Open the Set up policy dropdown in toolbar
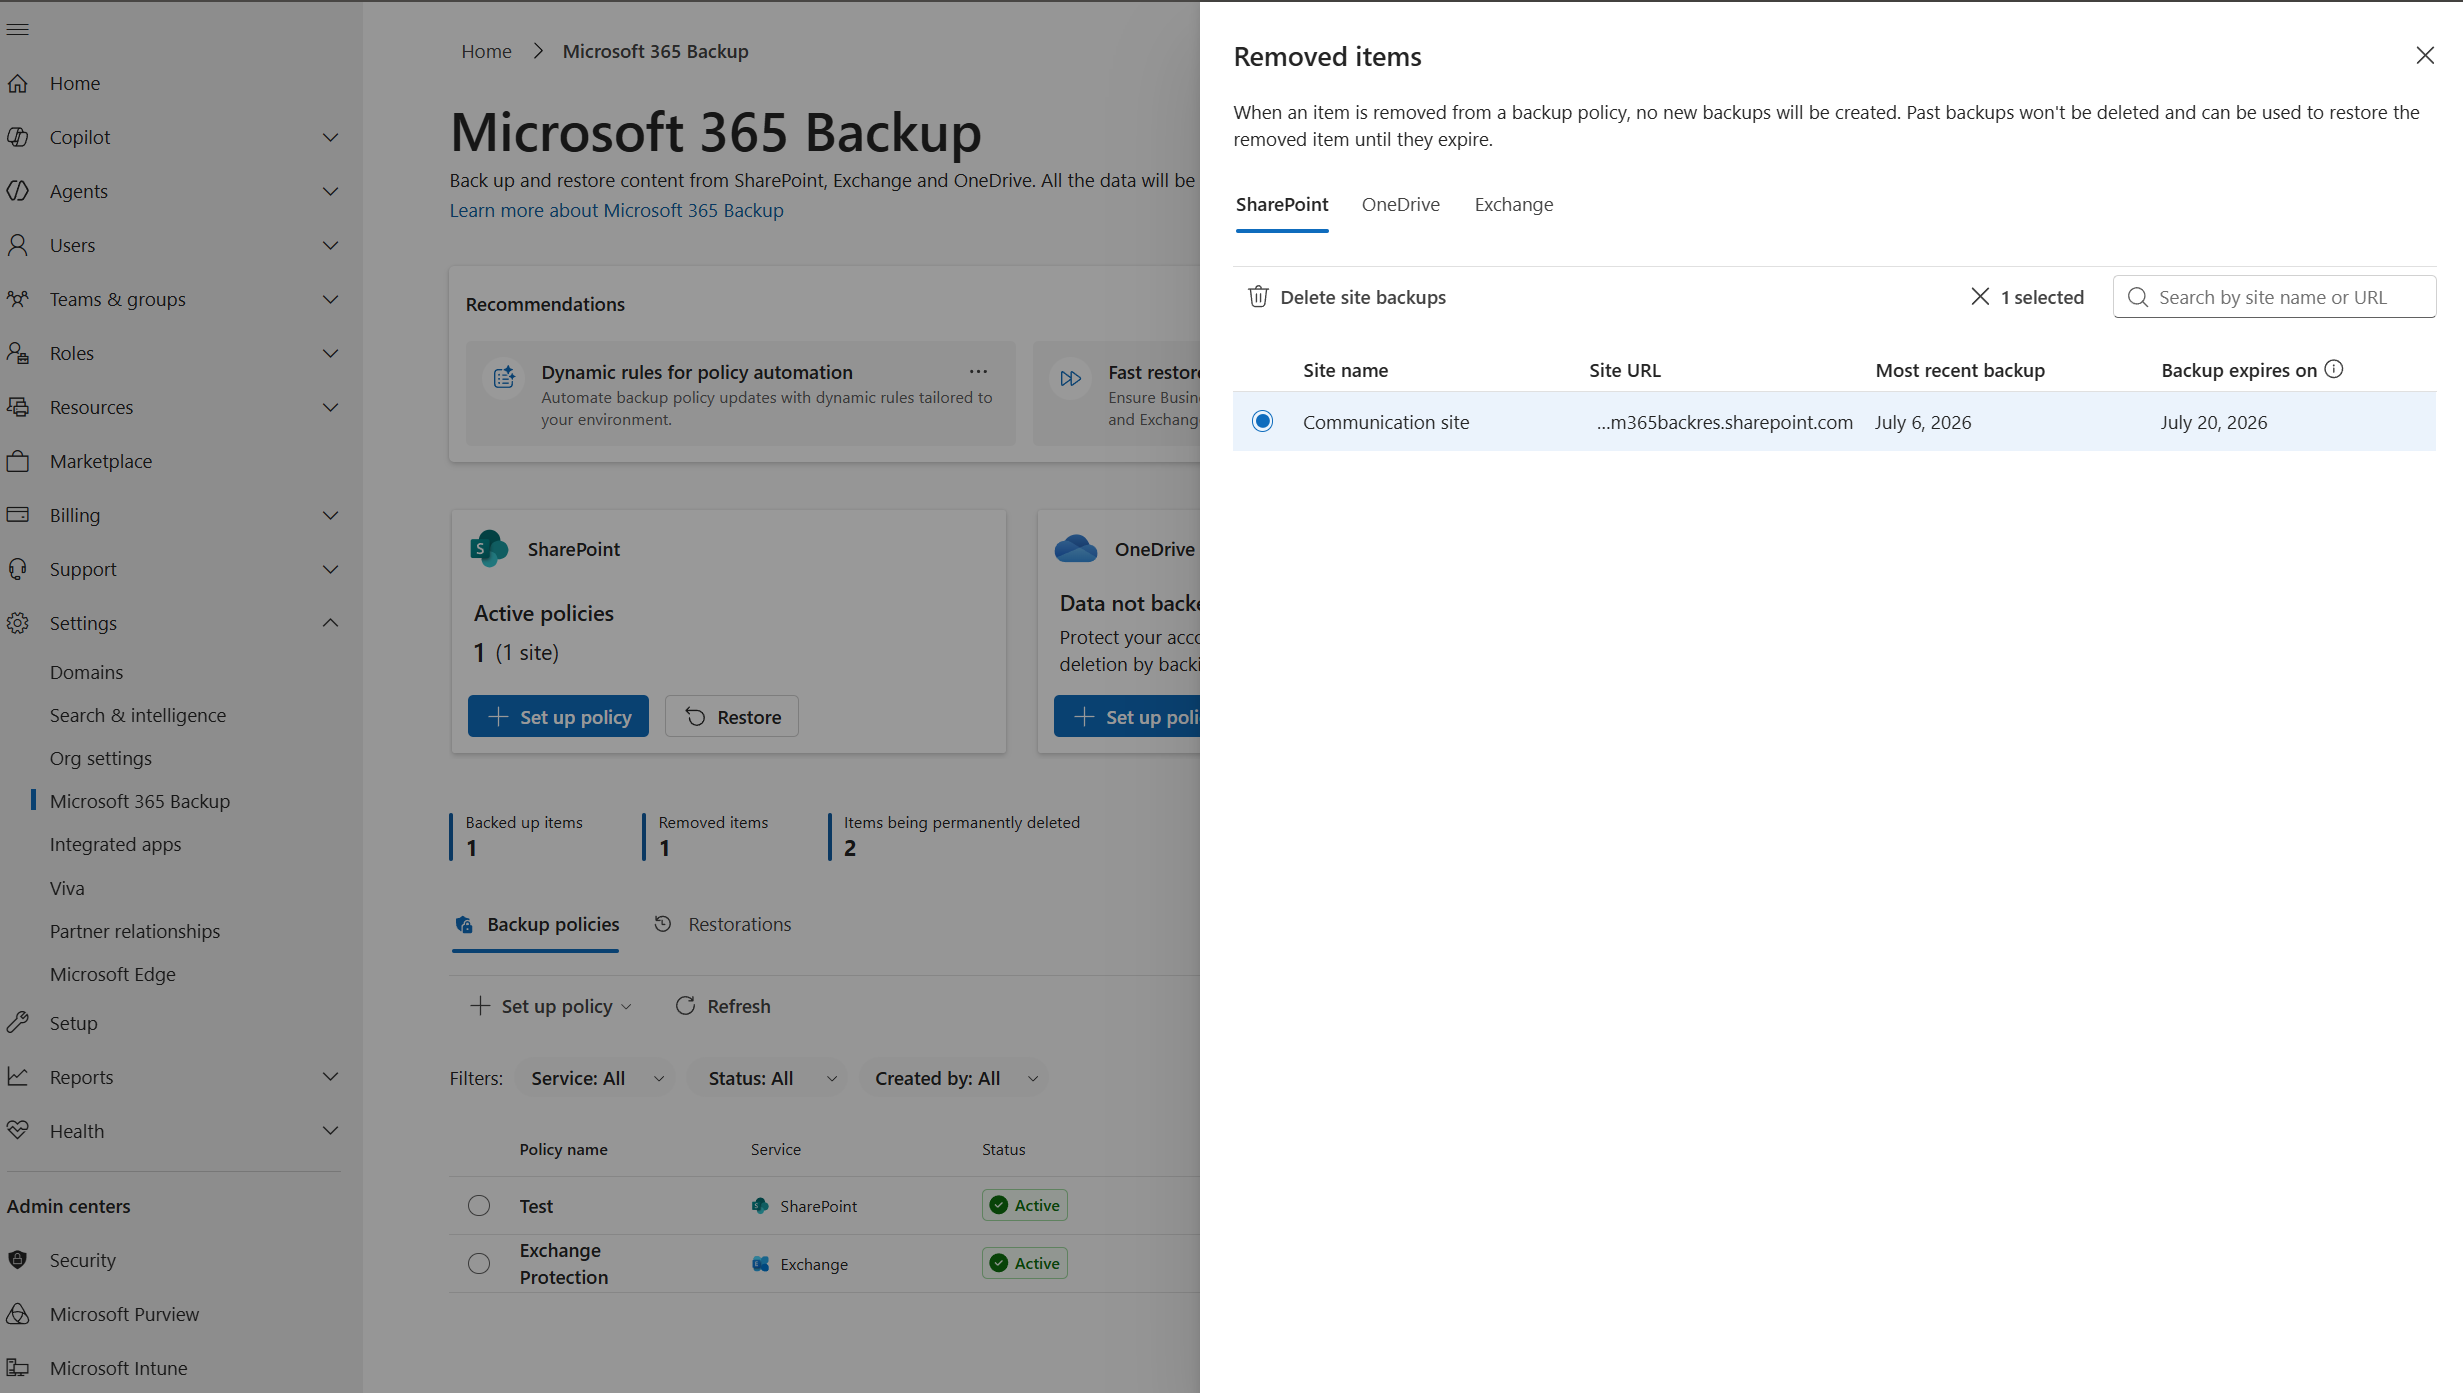2463x1393 pixels. (551, 1006)
